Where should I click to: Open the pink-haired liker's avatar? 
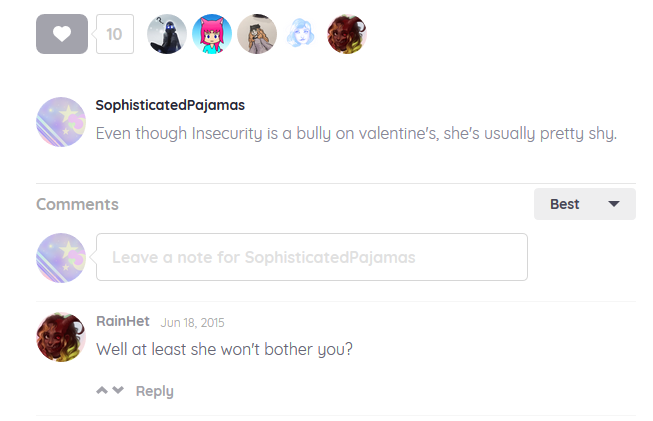coord(212,34)
